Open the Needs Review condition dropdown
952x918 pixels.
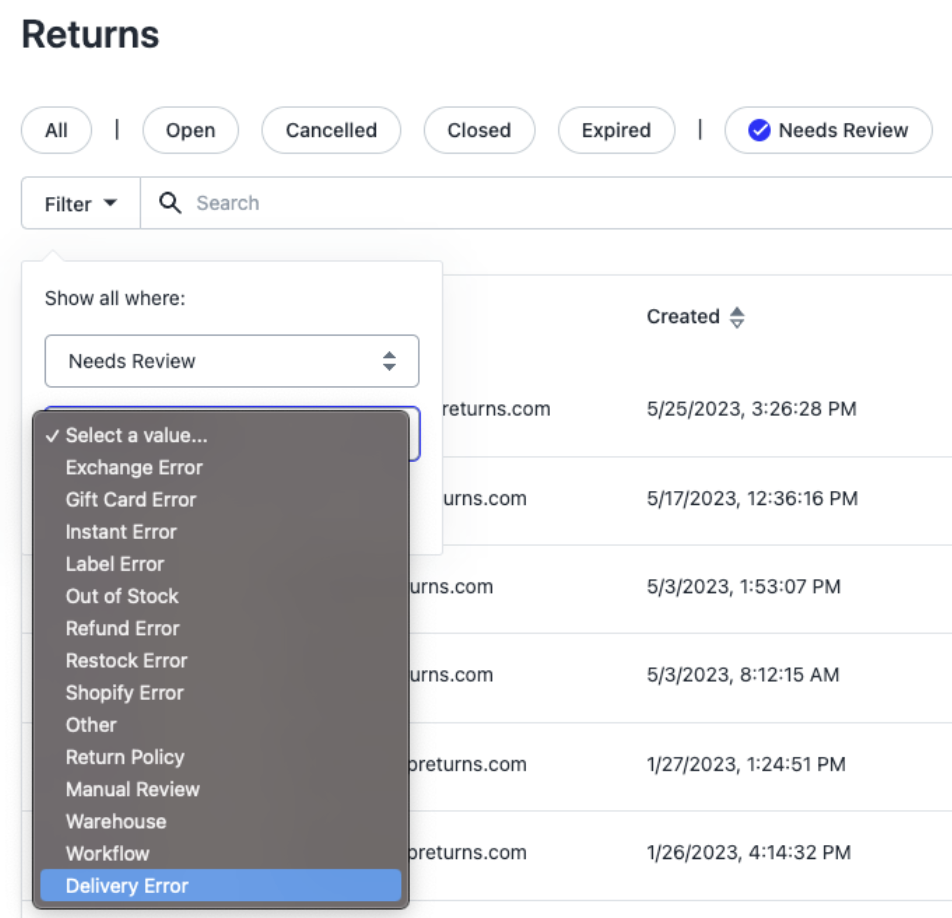[x=231, y=361]
